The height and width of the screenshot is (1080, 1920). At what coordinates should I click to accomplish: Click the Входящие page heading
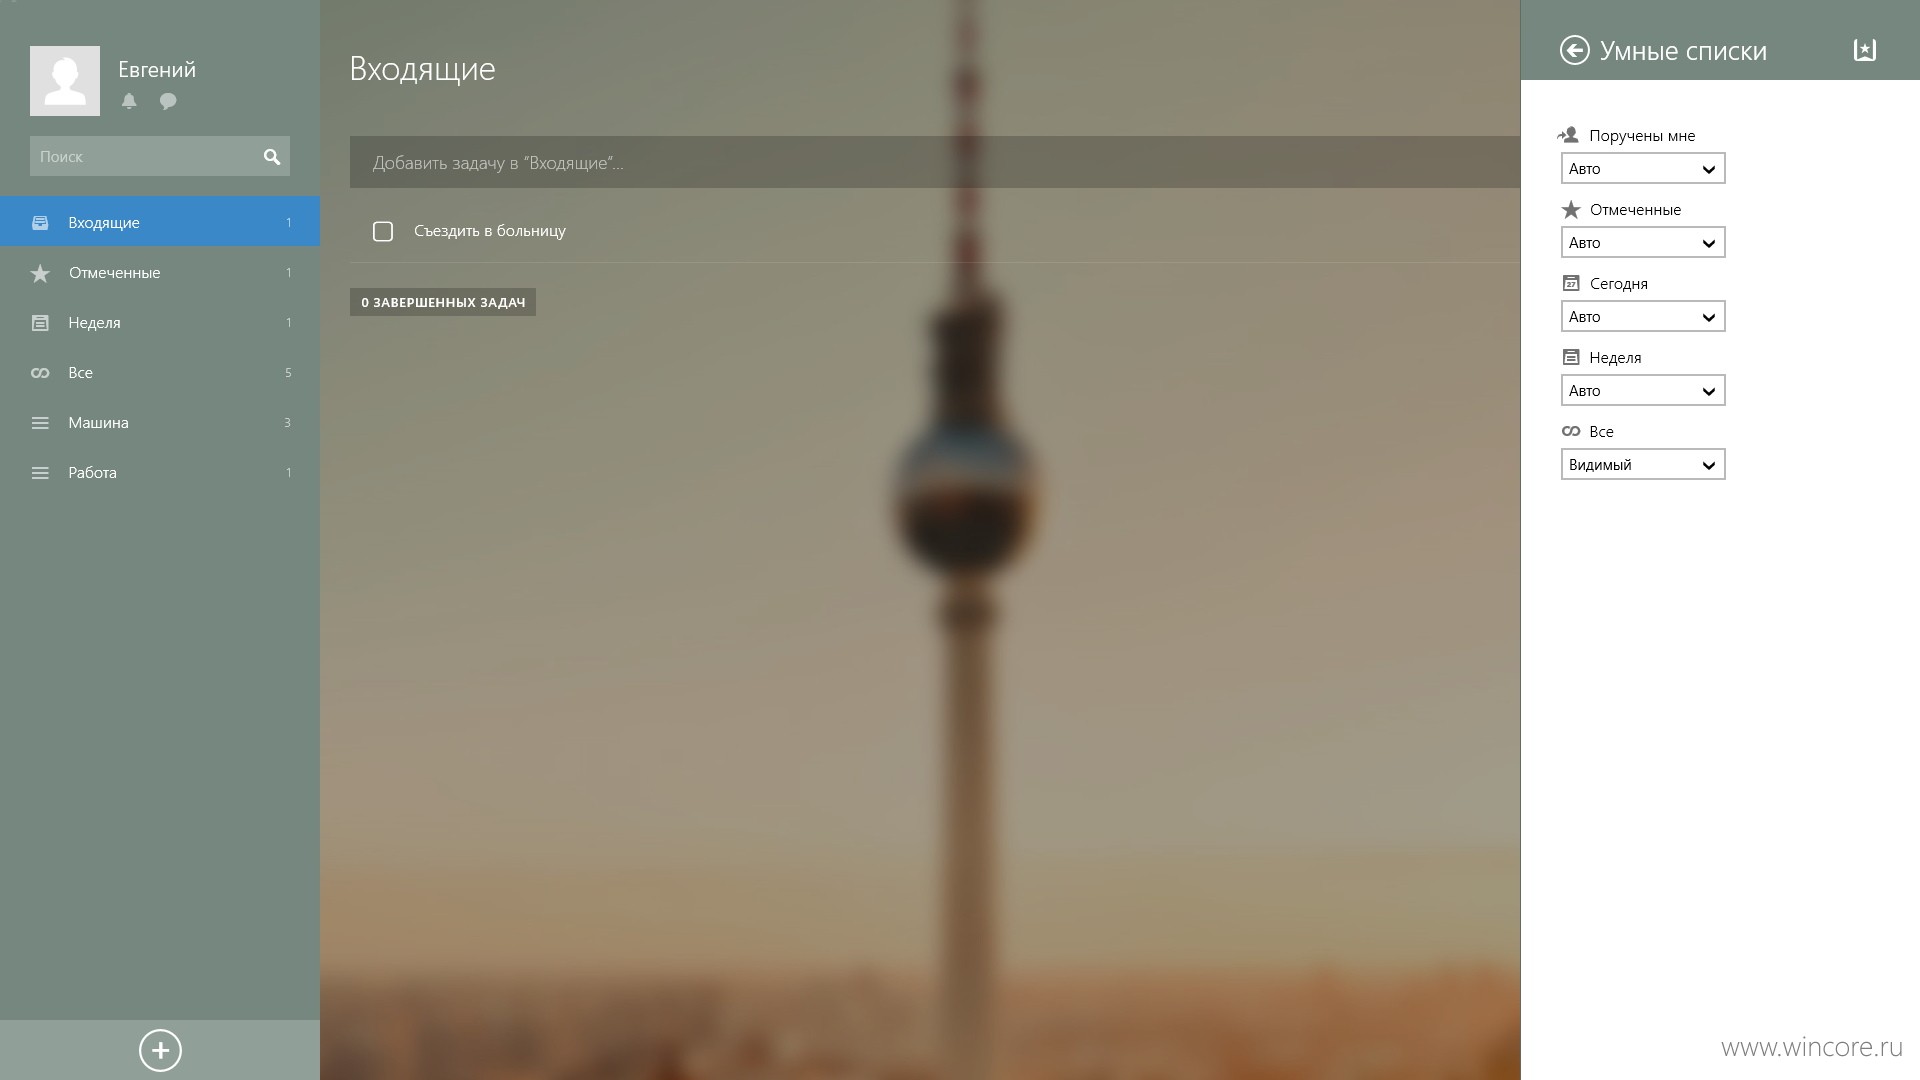[x=422, y=69]
